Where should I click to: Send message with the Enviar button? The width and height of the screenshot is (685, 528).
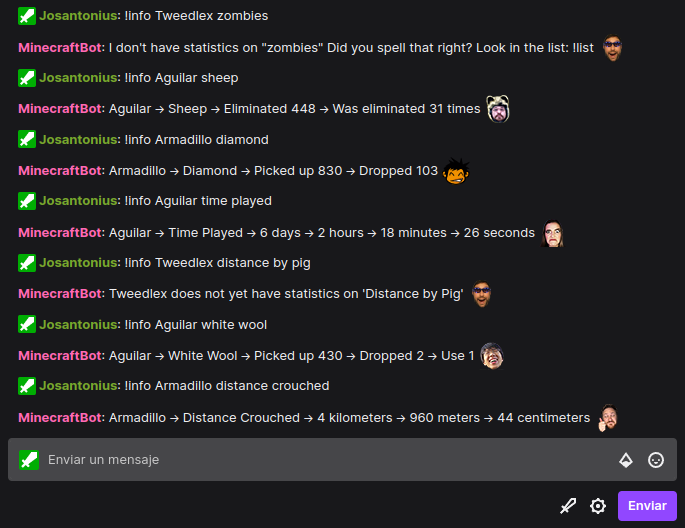647,506
